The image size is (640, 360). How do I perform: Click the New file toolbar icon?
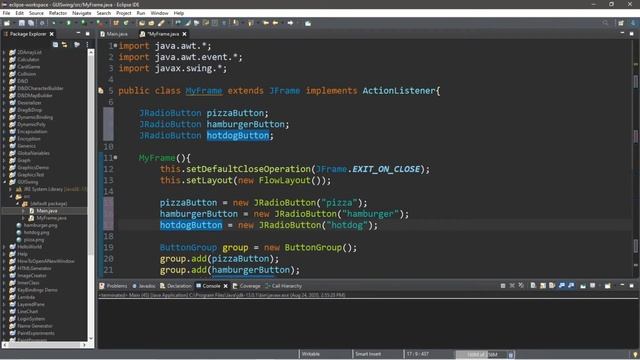click(7, 23)
